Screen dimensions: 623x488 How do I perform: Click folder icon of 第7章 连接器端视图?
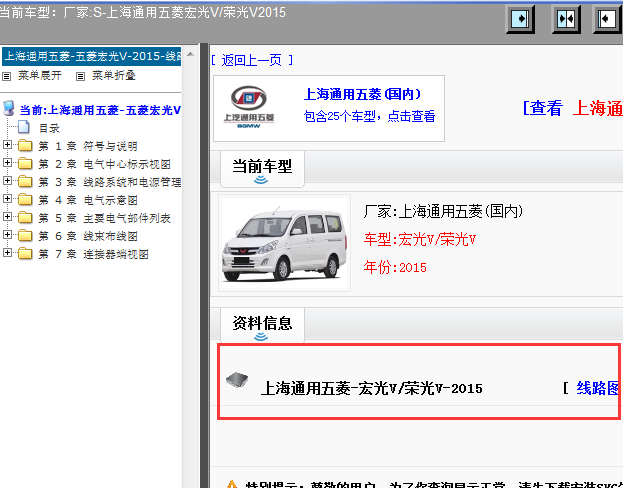[x=25, y=254]
